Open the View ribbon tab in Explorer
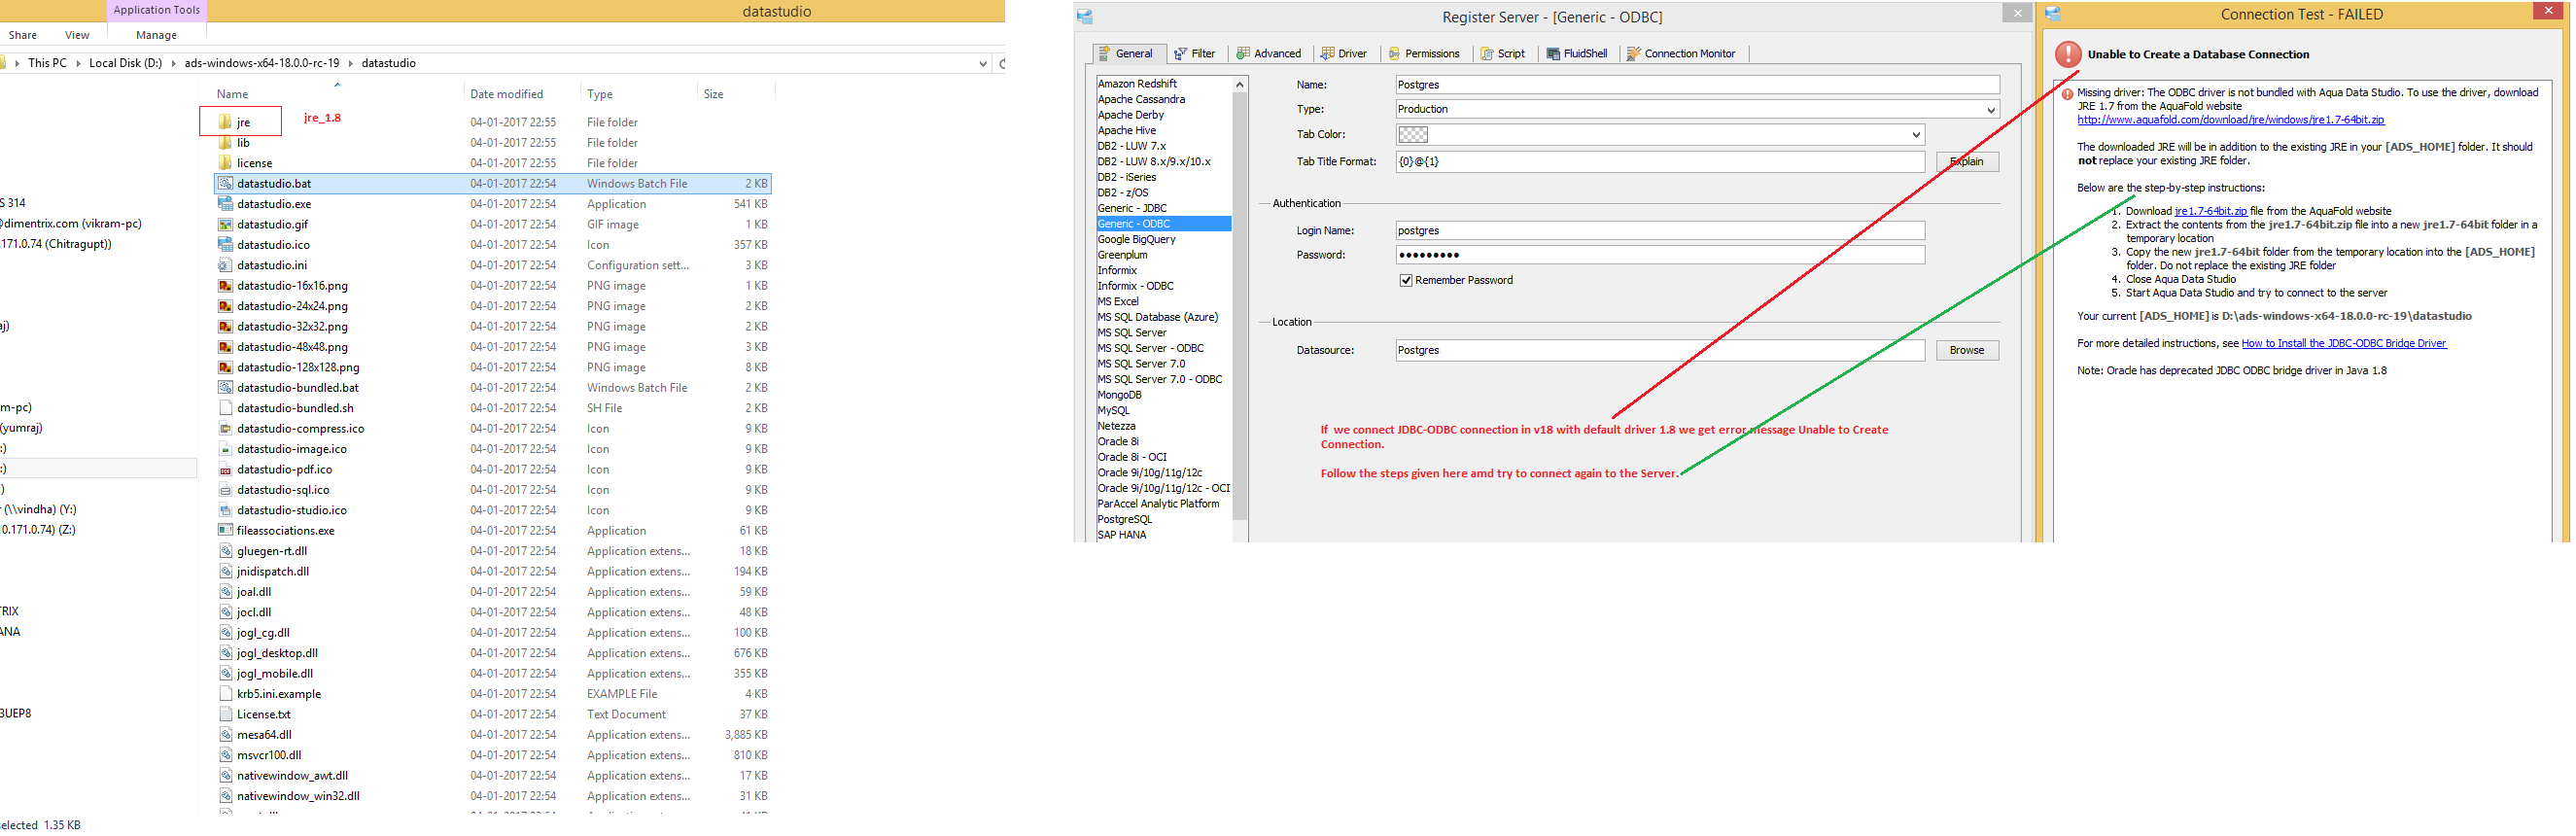Image resolution: width=2576 pixels, height=836 pixels. coord(77,35)
